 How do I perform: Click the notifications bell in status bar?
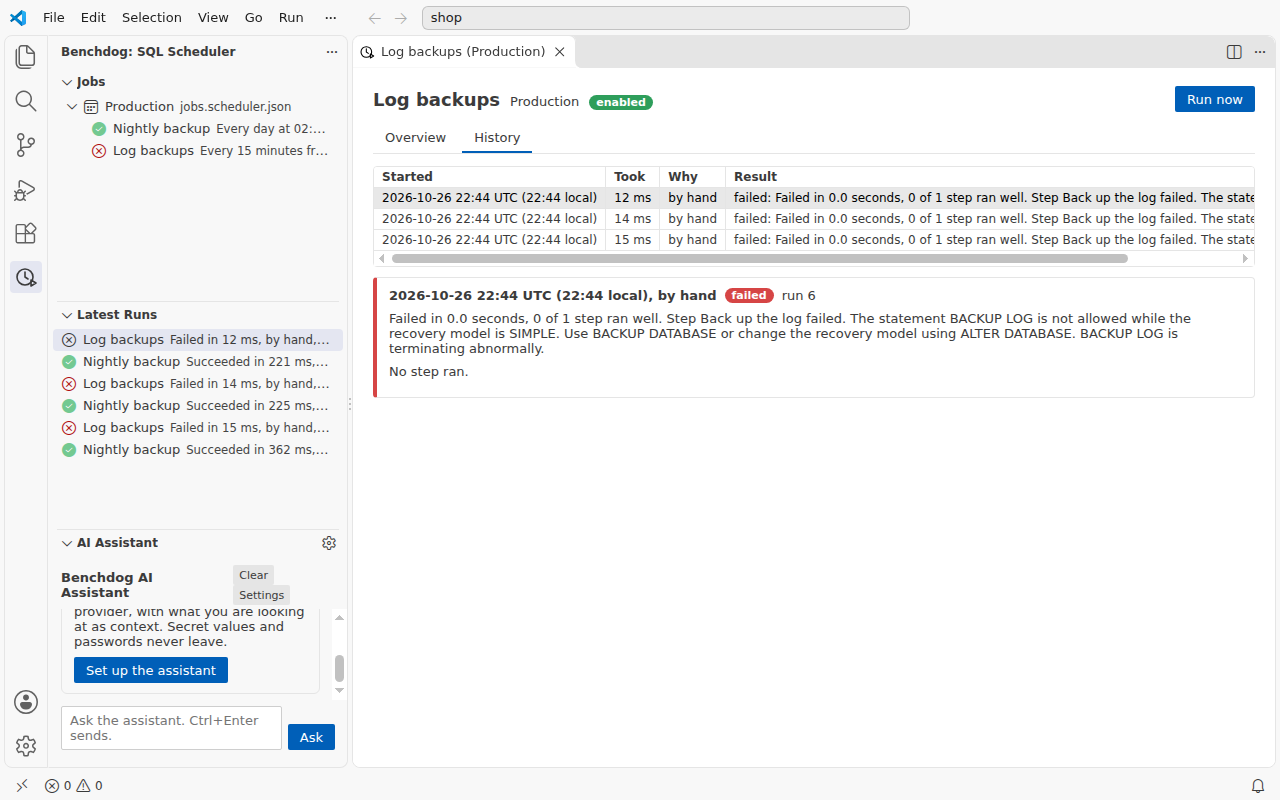pyautogui.click(x=1258, y=786)
